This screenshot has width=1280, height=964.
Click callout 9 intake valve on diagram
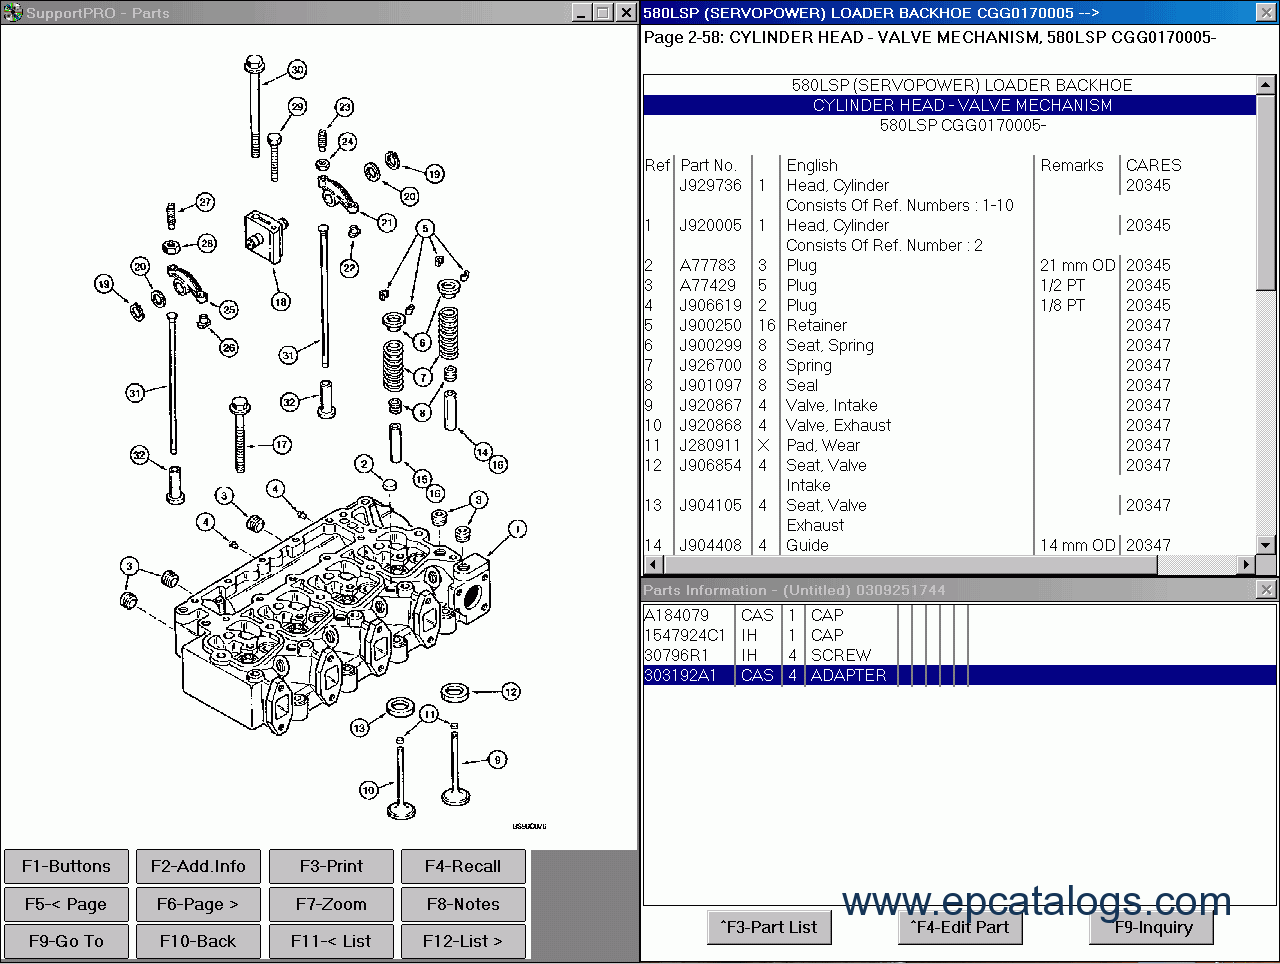(498, 760)
